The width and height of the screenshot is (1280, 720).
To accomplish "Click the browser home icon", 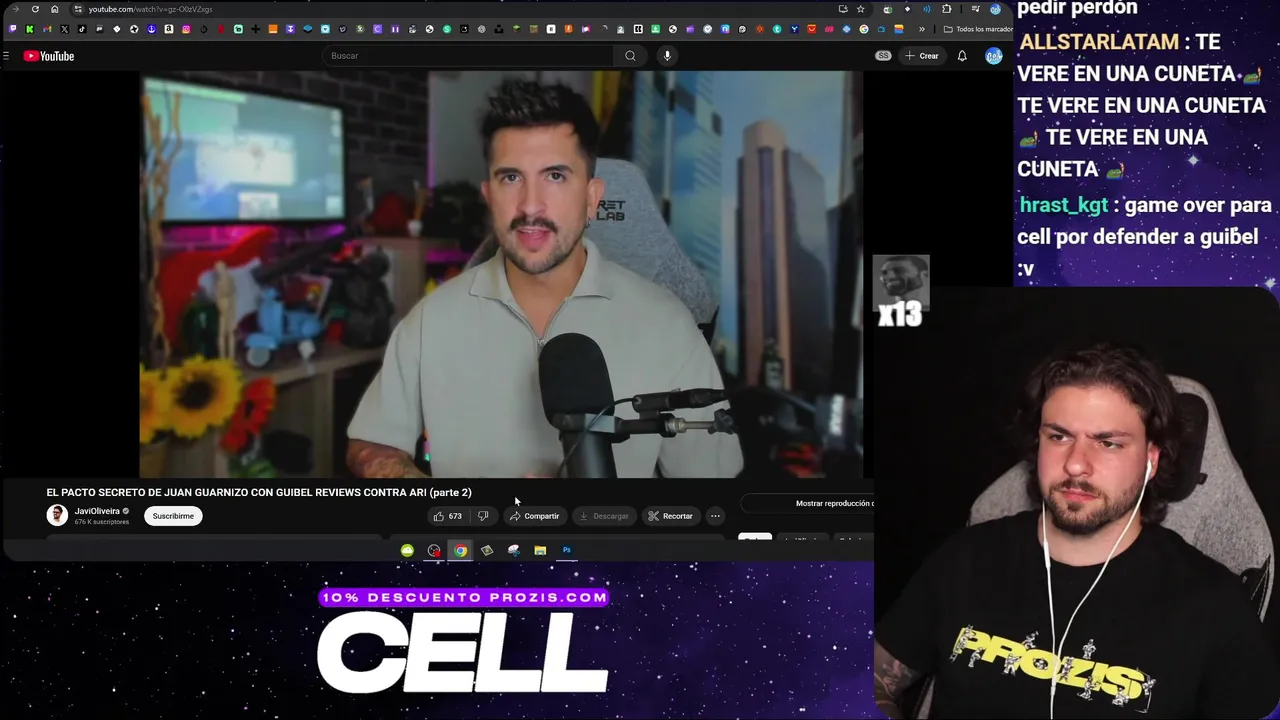I will pos(54,9).
